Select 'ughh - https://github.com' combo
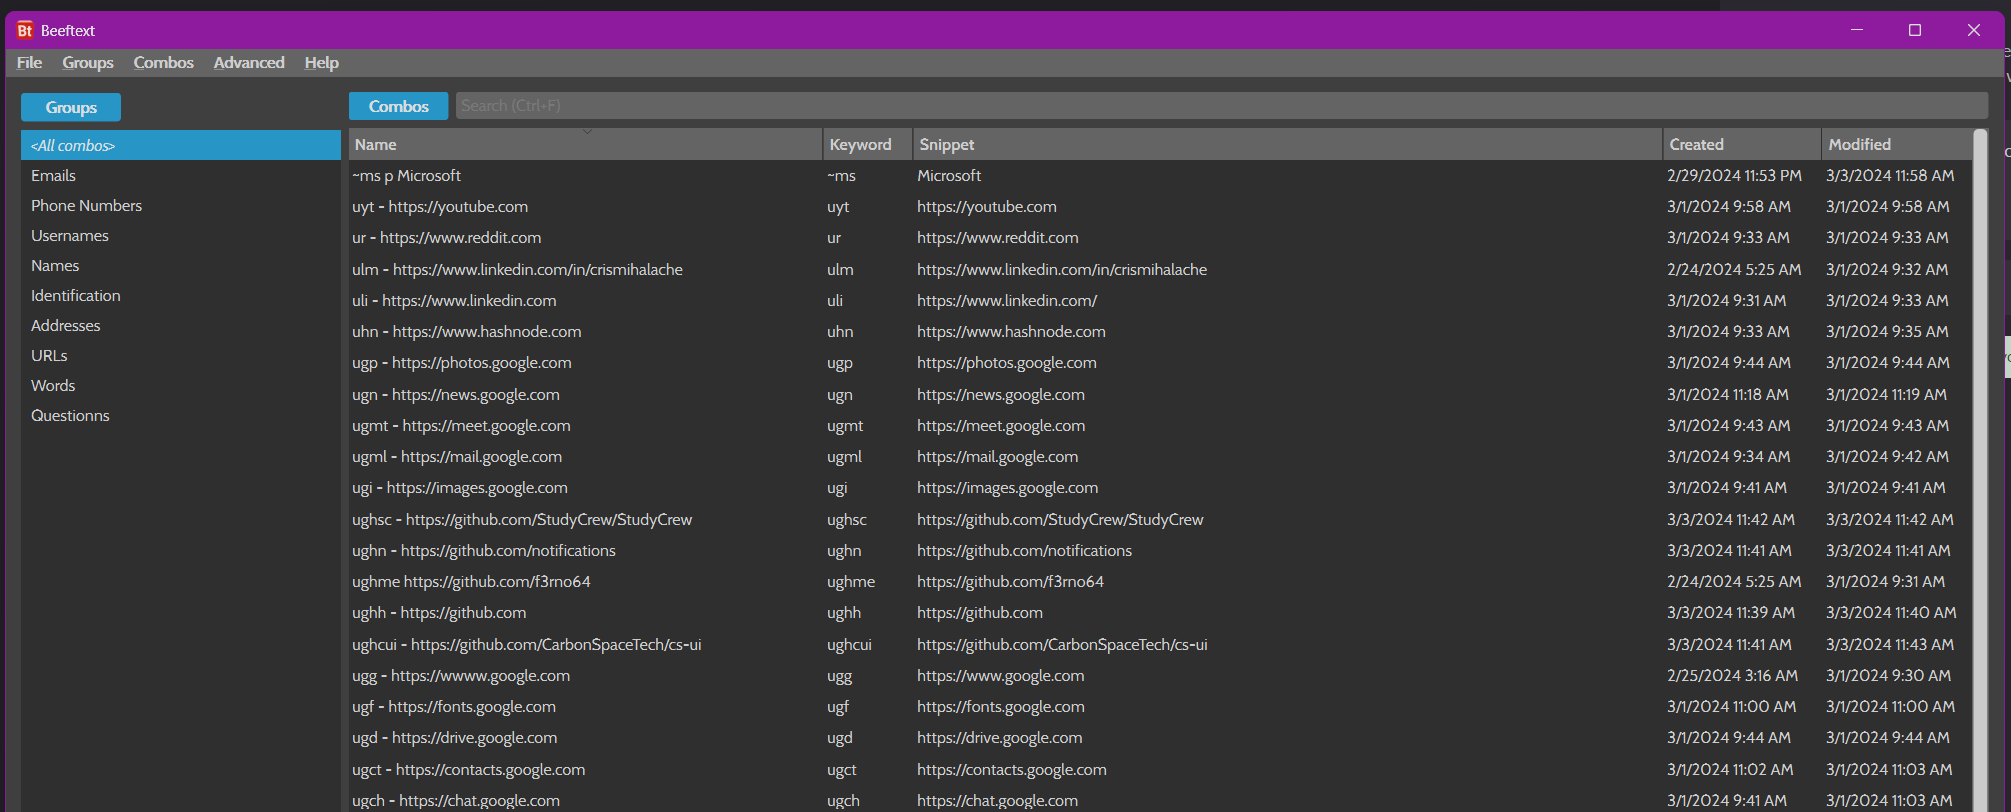The image size is (2011, 812). 439,612
